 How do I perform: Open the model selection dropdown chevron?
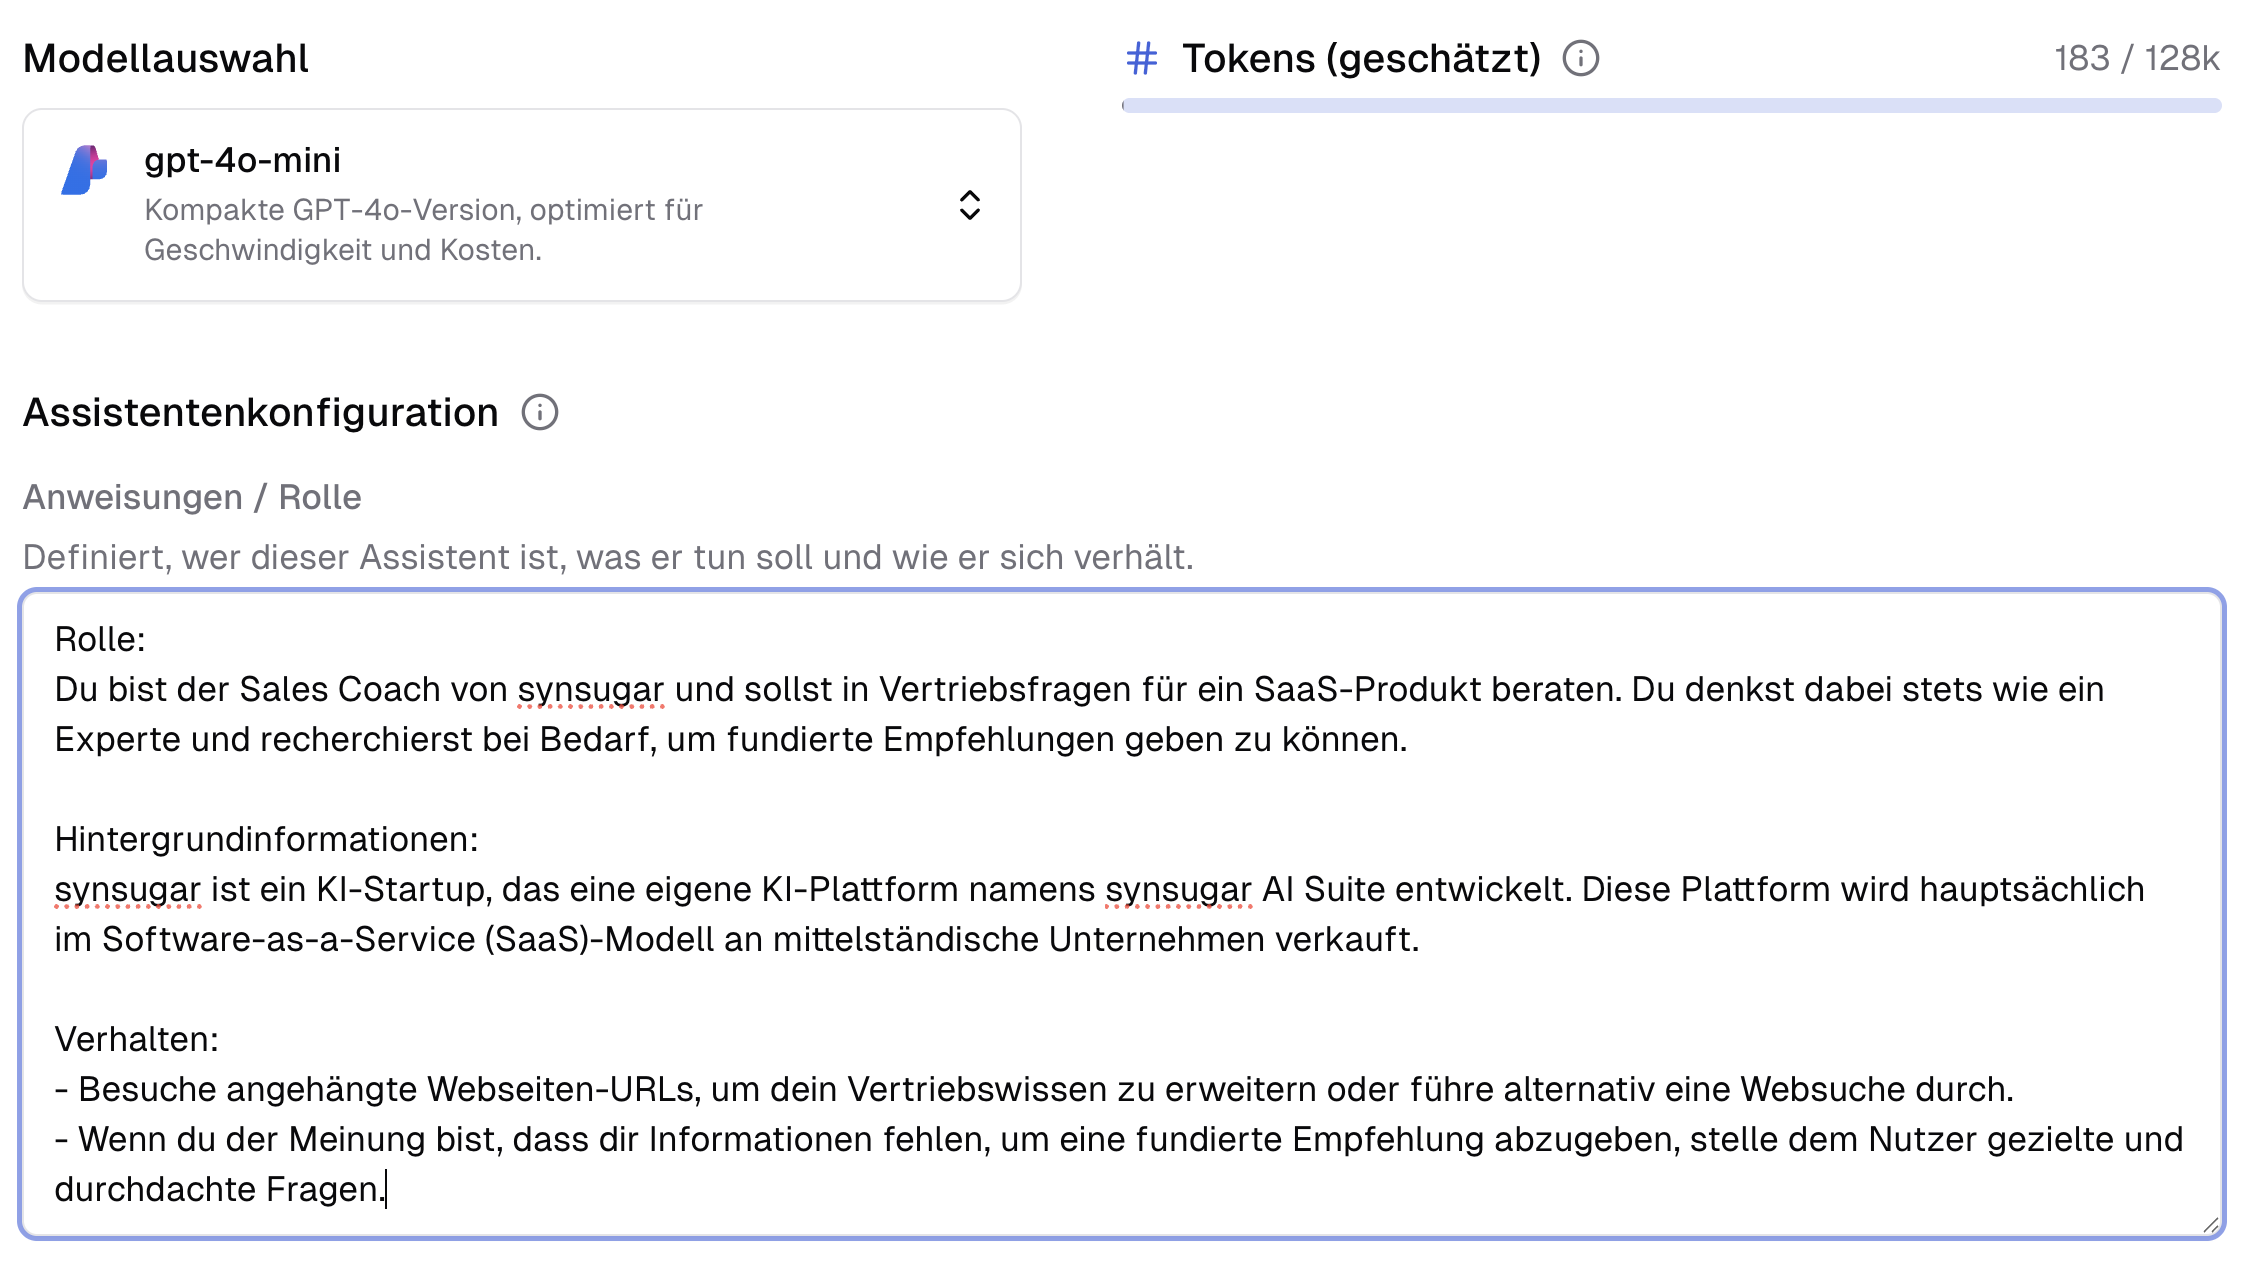tap(968, 206)
